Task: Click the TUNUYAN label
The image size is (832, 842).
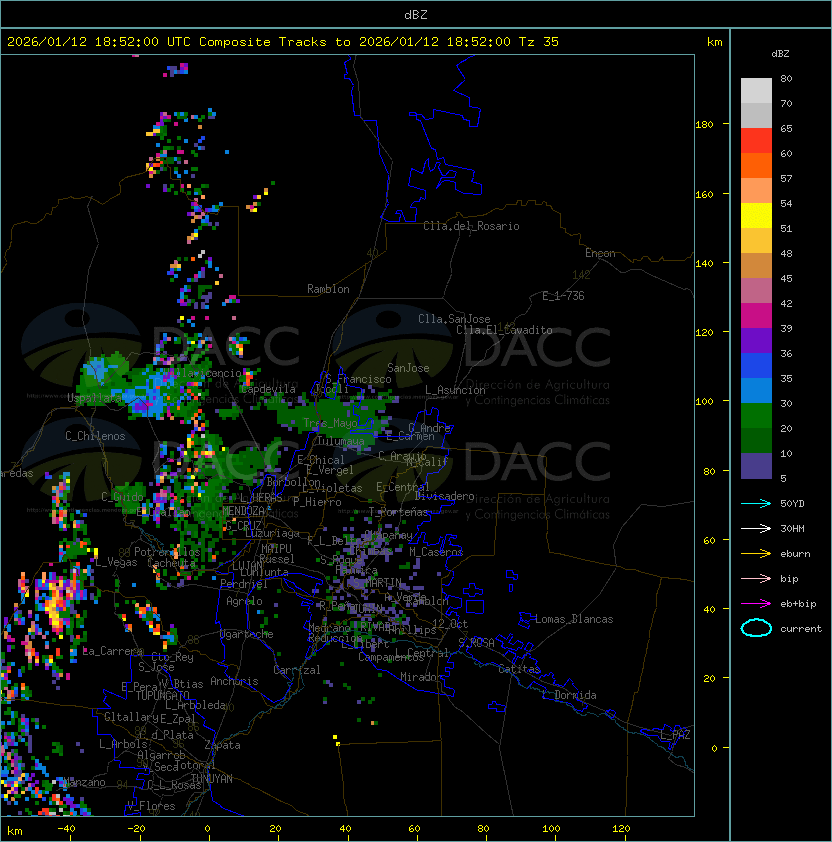Action: coord(212,779)
